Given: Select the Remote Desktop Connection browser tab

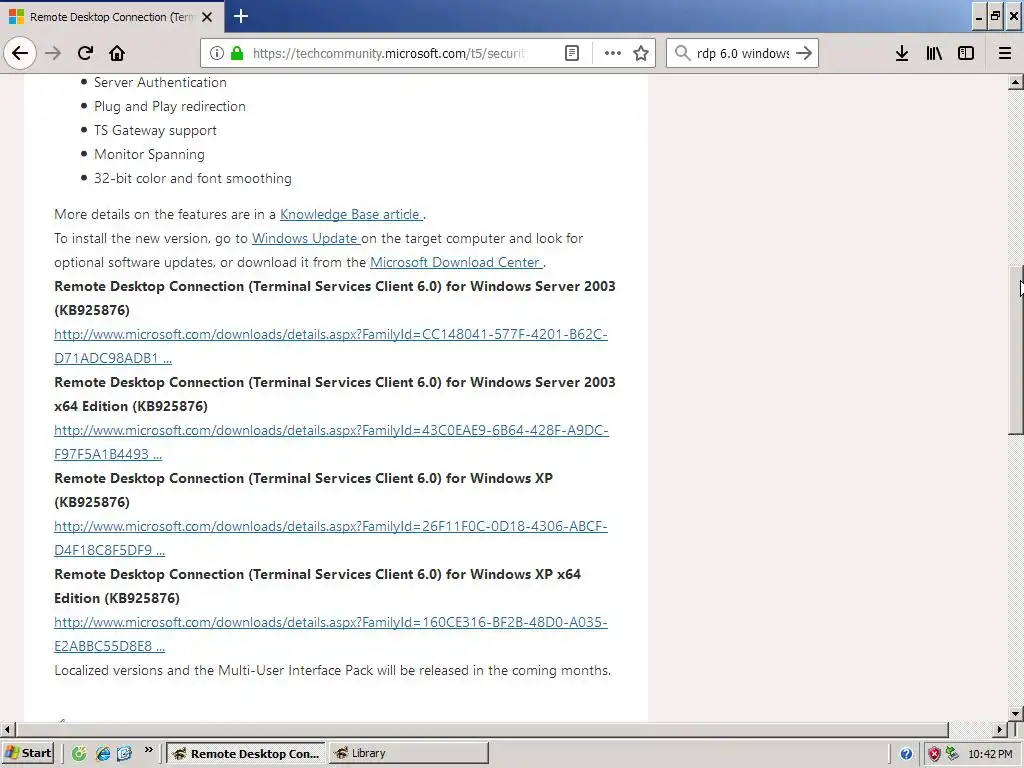Looking at the screenshot, I should click(x=112, y=17).
